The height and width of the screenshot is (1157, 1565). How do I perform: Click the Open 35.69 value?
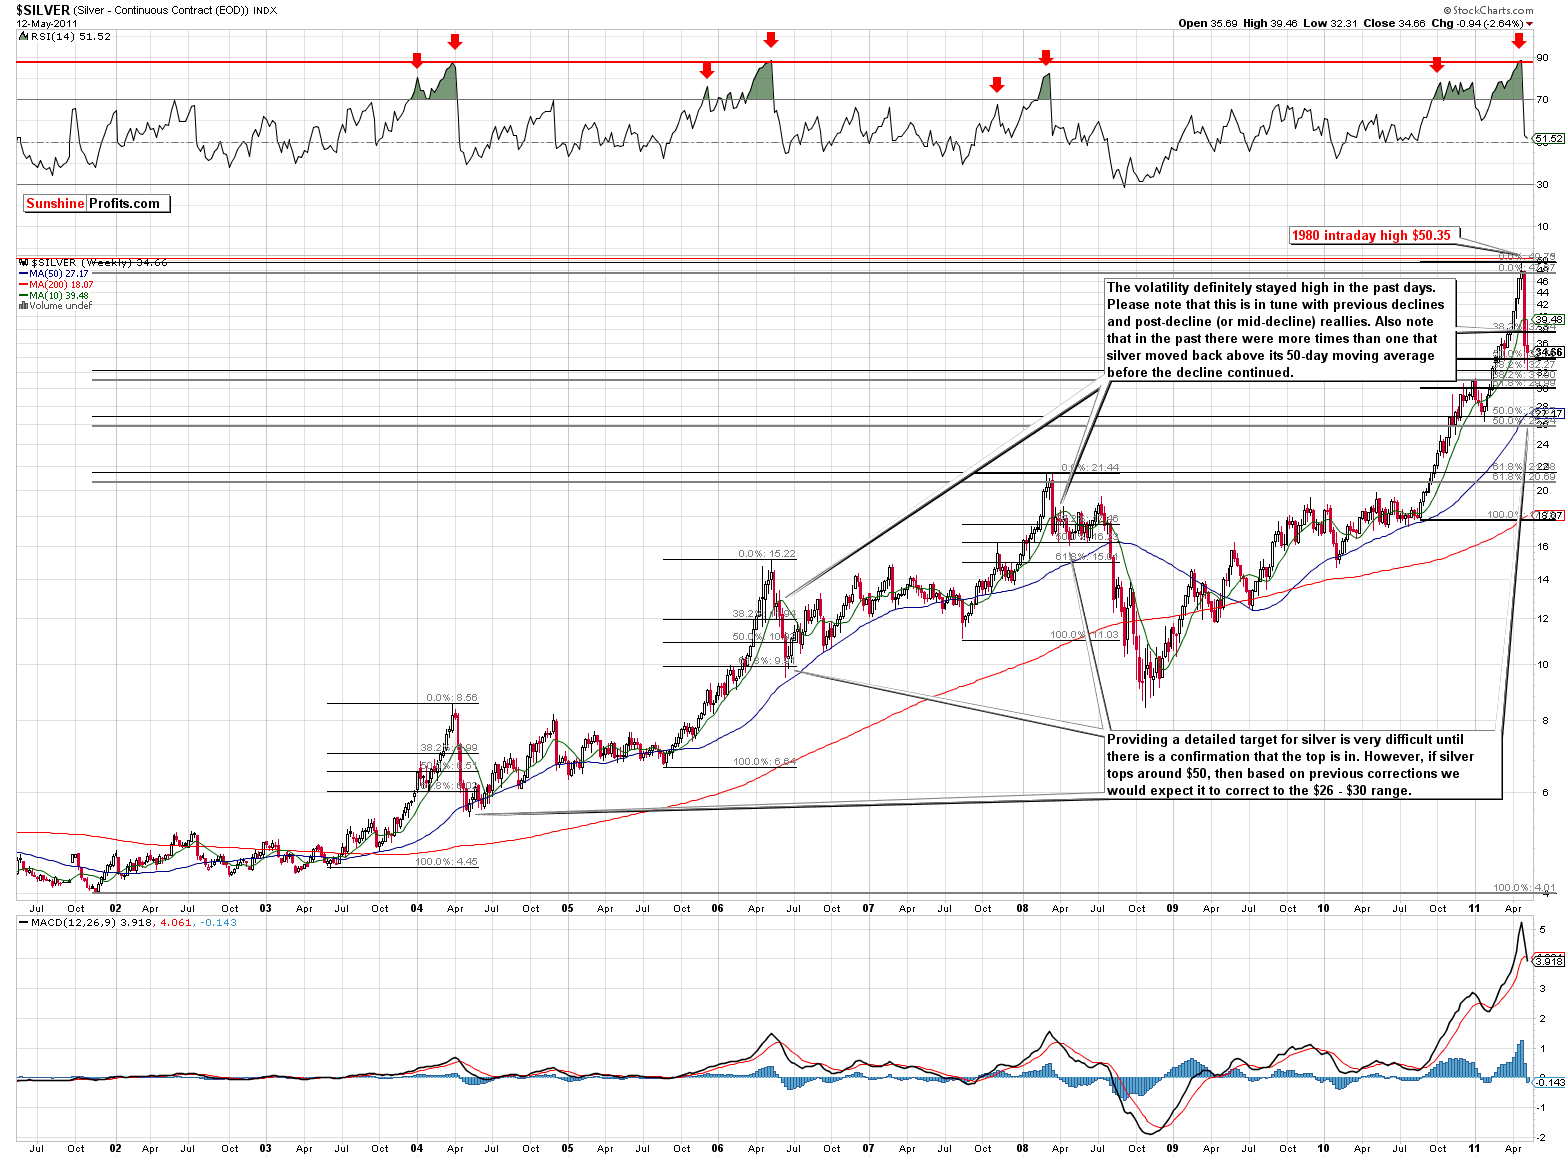click(1209, 23)
